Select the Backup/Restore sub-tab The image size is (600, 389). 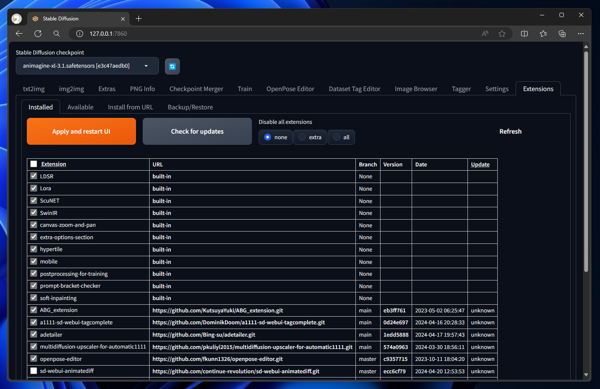click(x=190, y=107)
